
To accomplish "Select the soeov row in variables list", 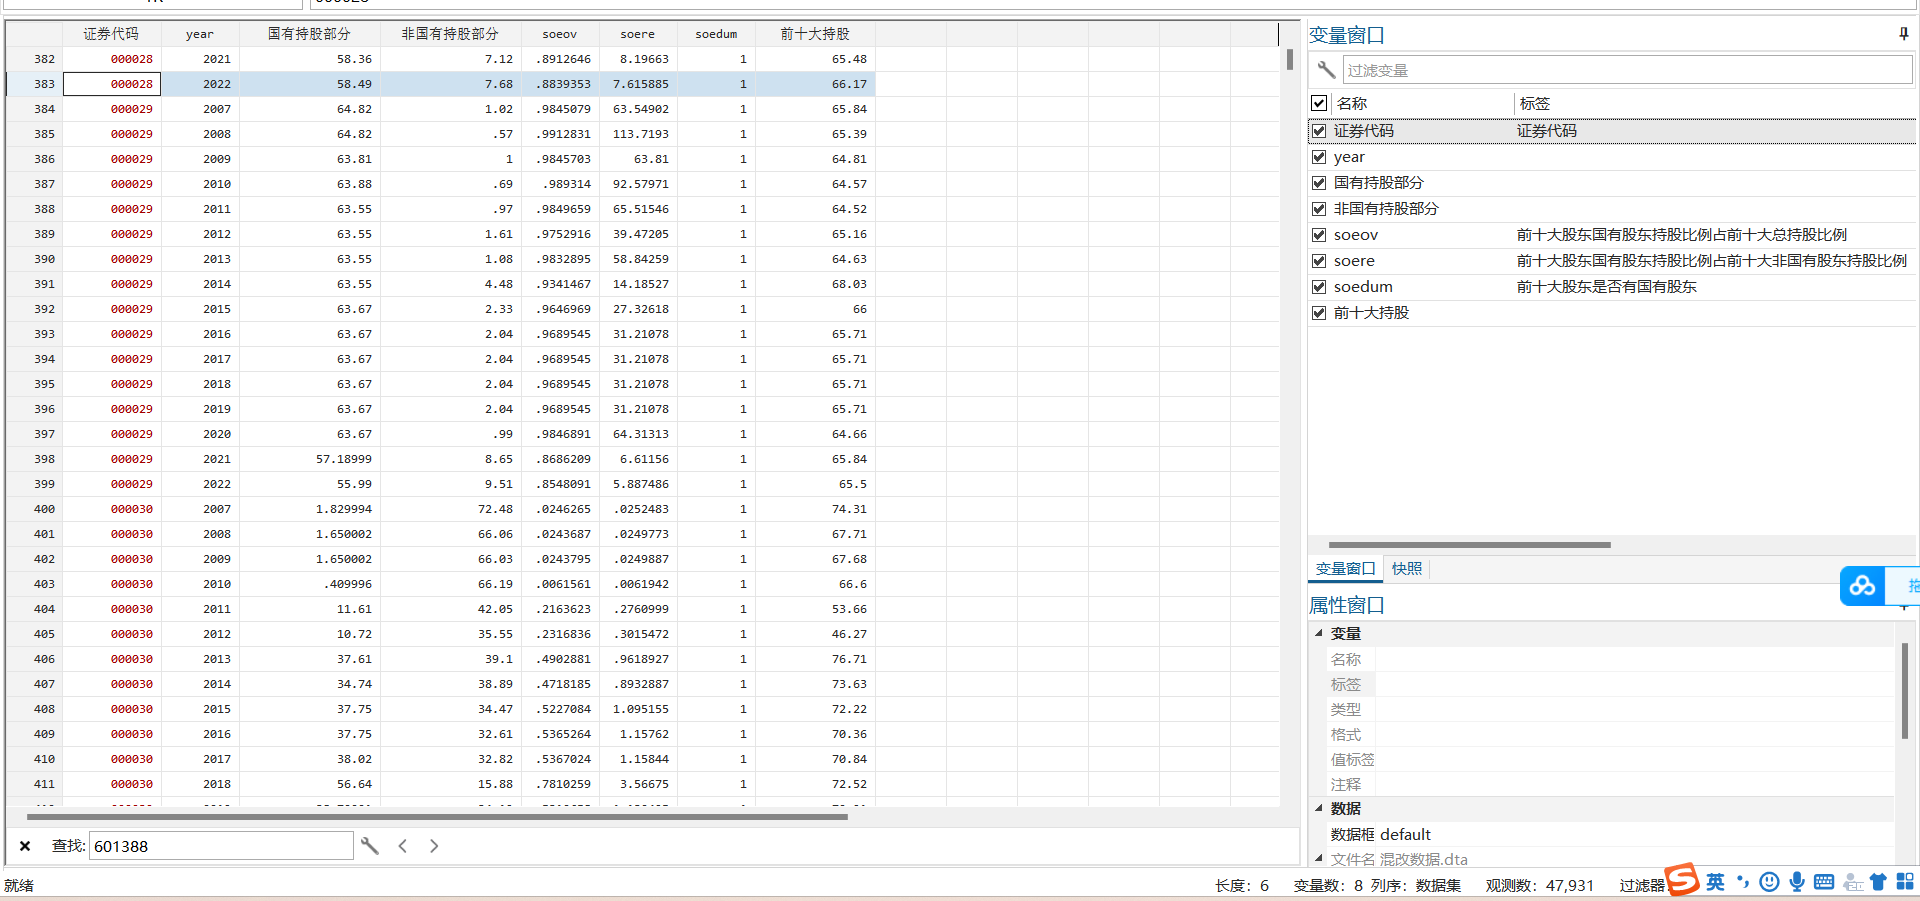I will [x=1612, y=235].
